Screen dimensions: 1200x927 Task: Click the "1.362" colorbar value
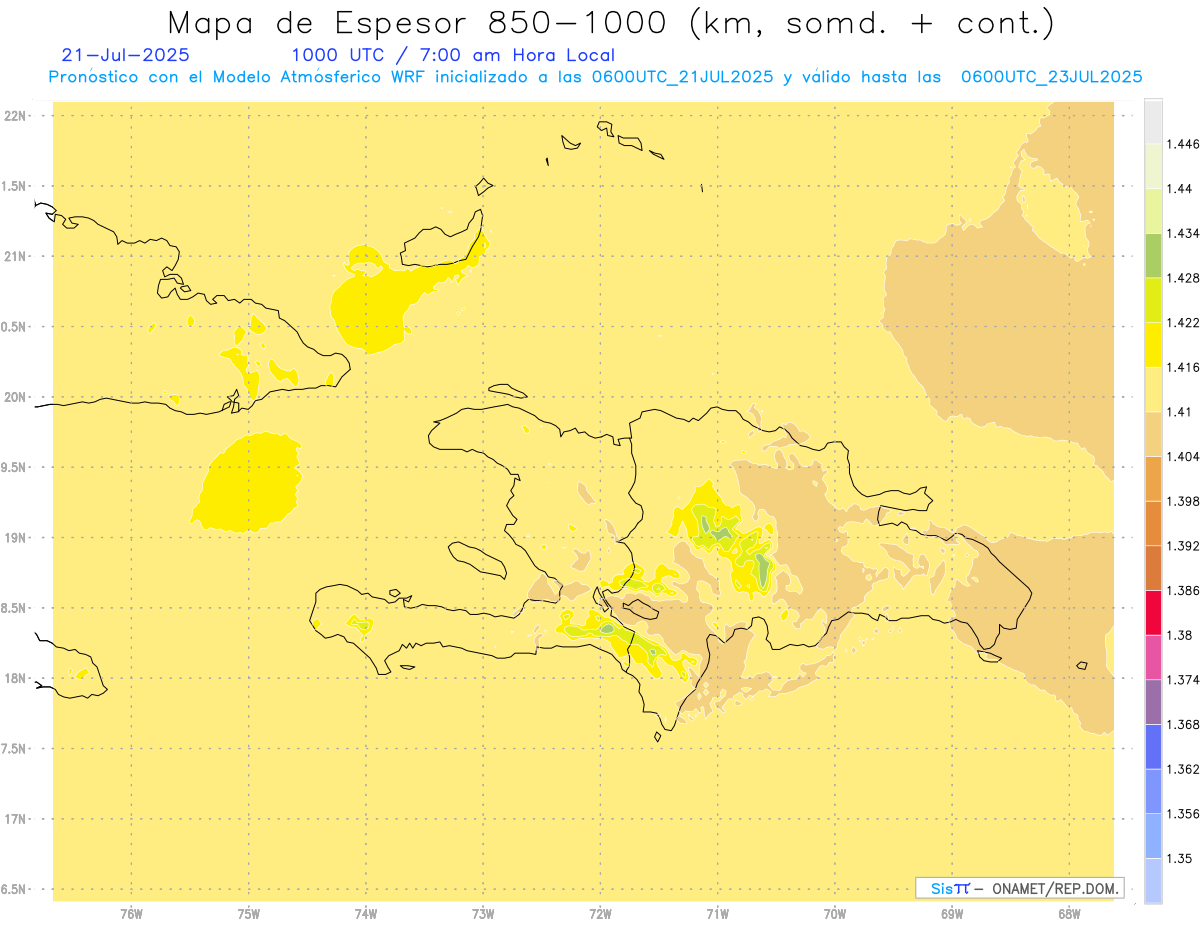click(x=1185, y=769)
